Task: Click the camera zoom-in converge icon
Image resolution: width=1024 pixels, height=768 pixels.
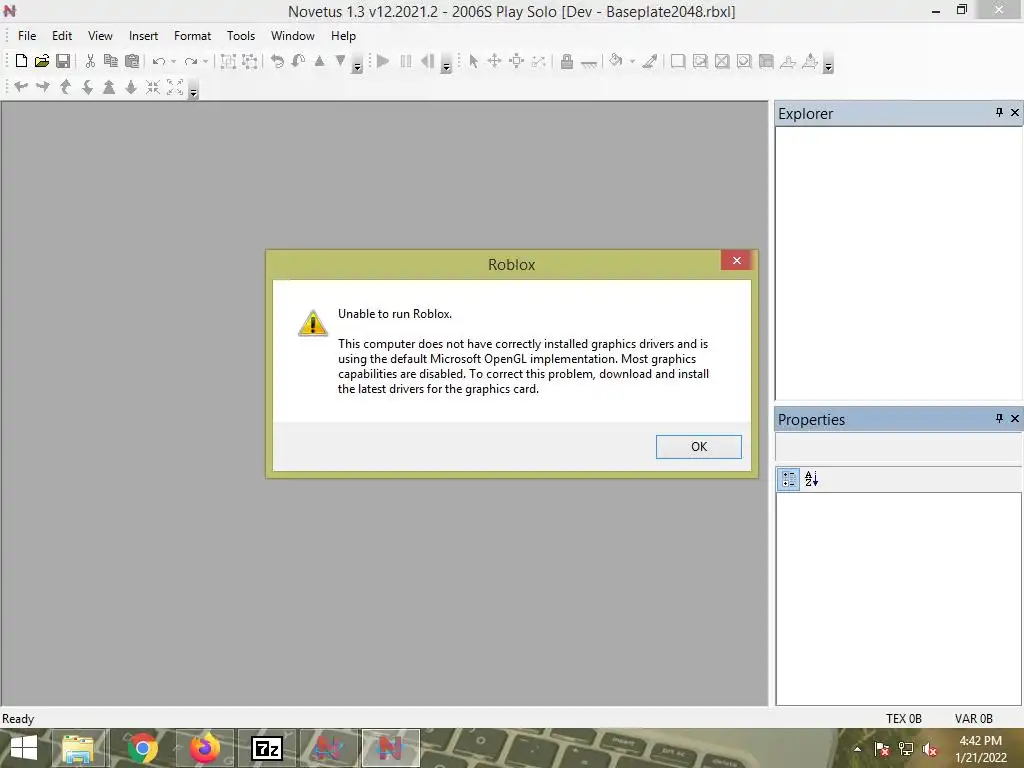Action: point(153,87)
